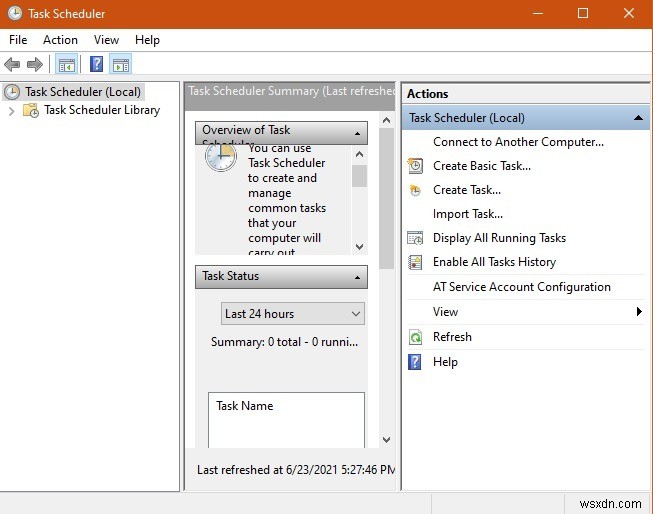Screen dimensions: 653x514
Task: Click Enable All Tasks History action
Action: pos(494,262)
